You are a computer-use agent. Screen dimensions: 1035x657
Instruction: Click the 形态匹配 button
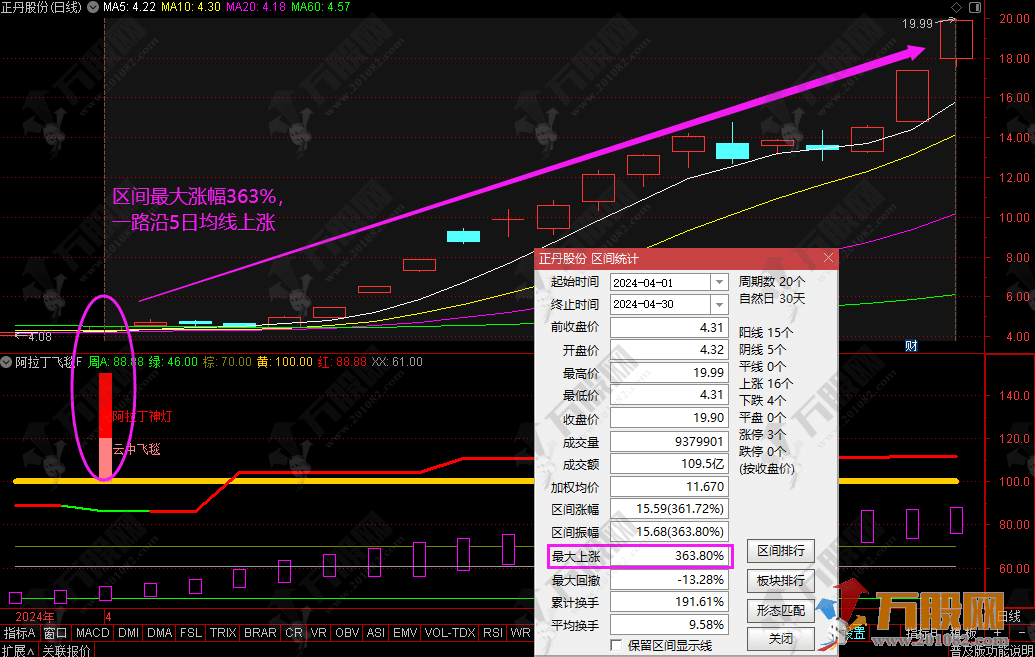(781, 610)
